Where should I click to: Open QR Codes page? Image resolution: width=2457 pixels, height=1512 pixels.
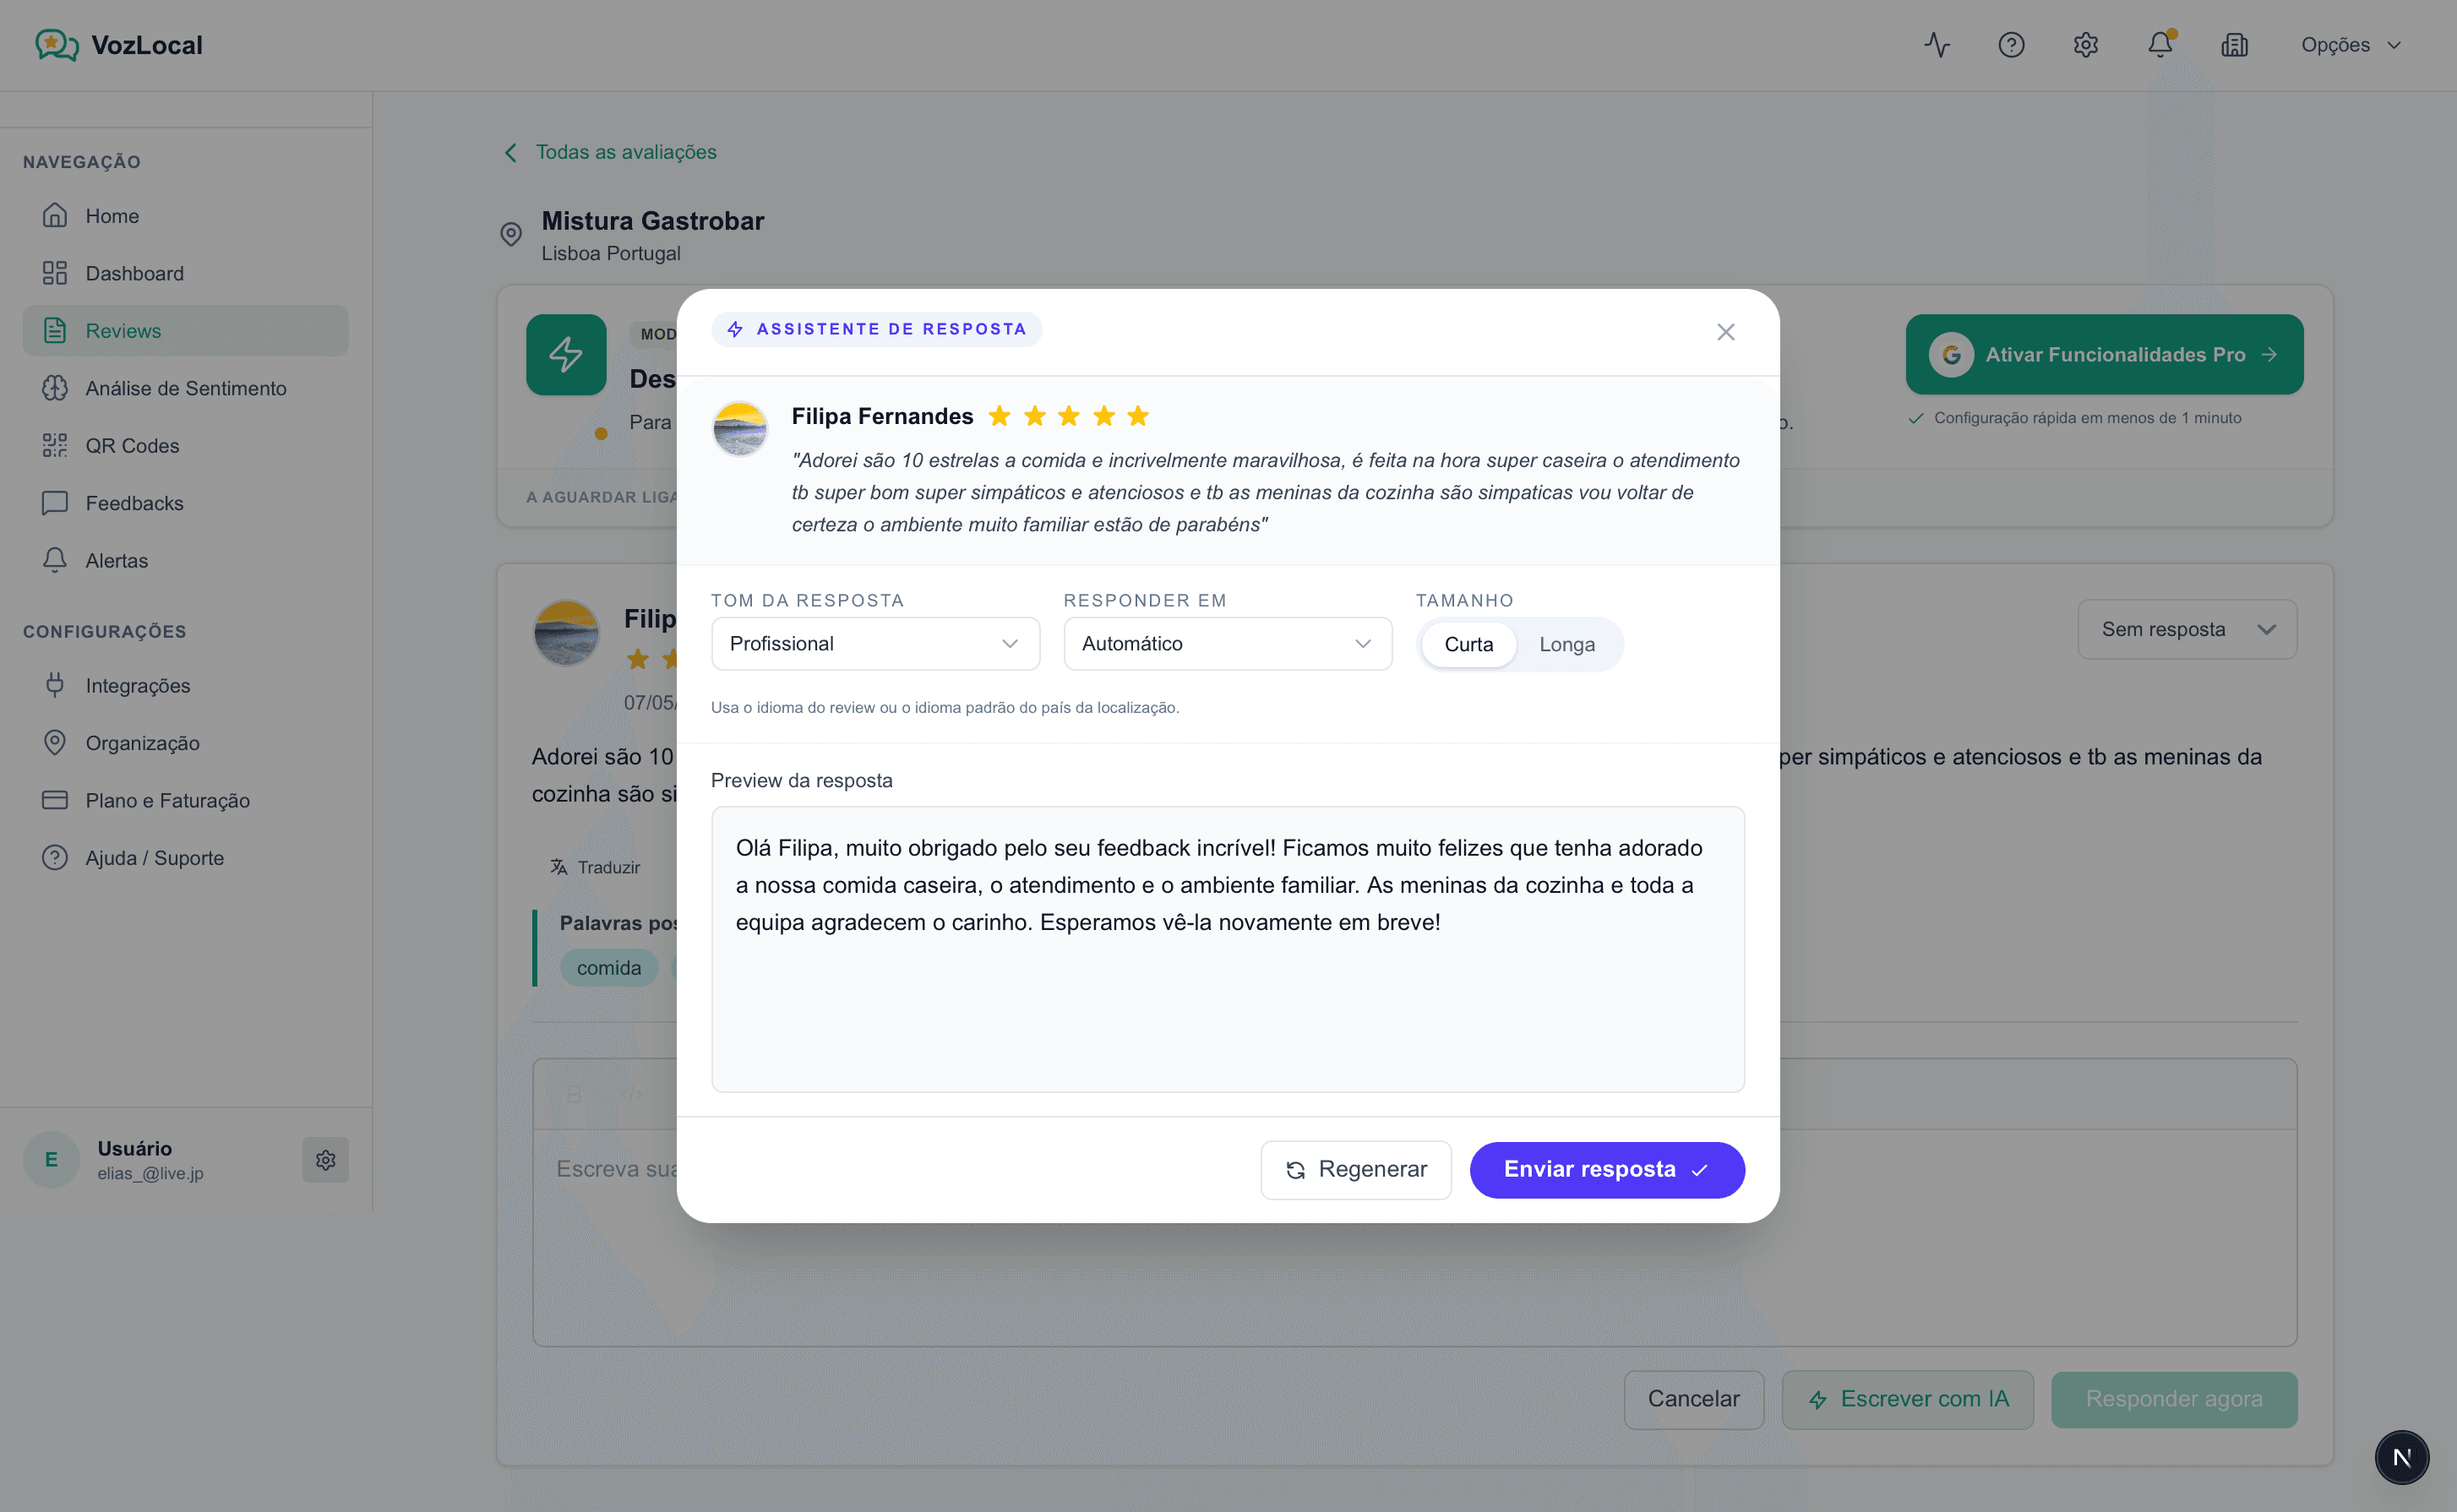[x=186, y=446]
